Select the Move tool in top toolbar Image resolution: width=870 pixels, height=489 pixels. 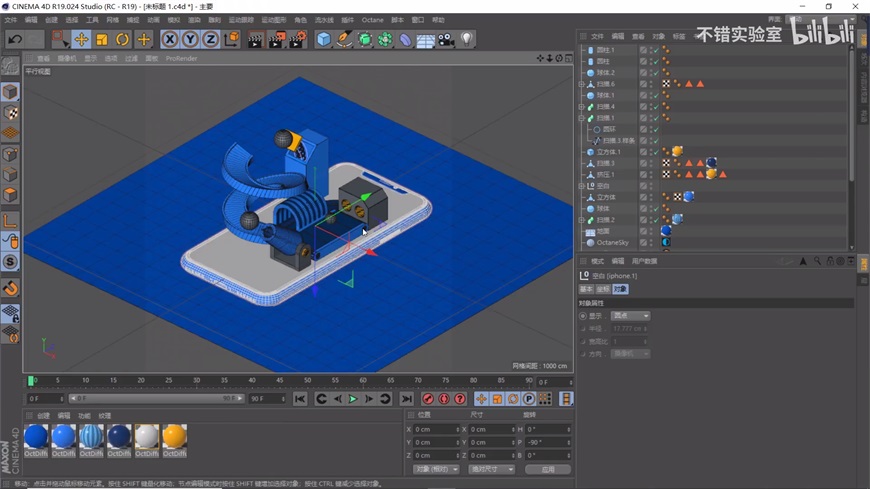81,39
